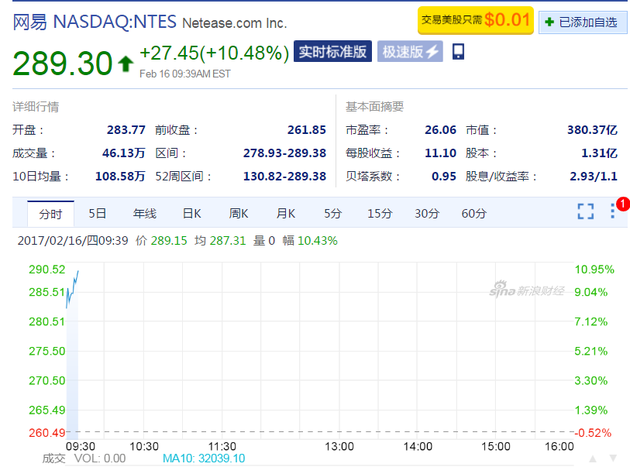Click the red notification badge
The width and height of the screenshot is (630, 467).
(623, 204)
